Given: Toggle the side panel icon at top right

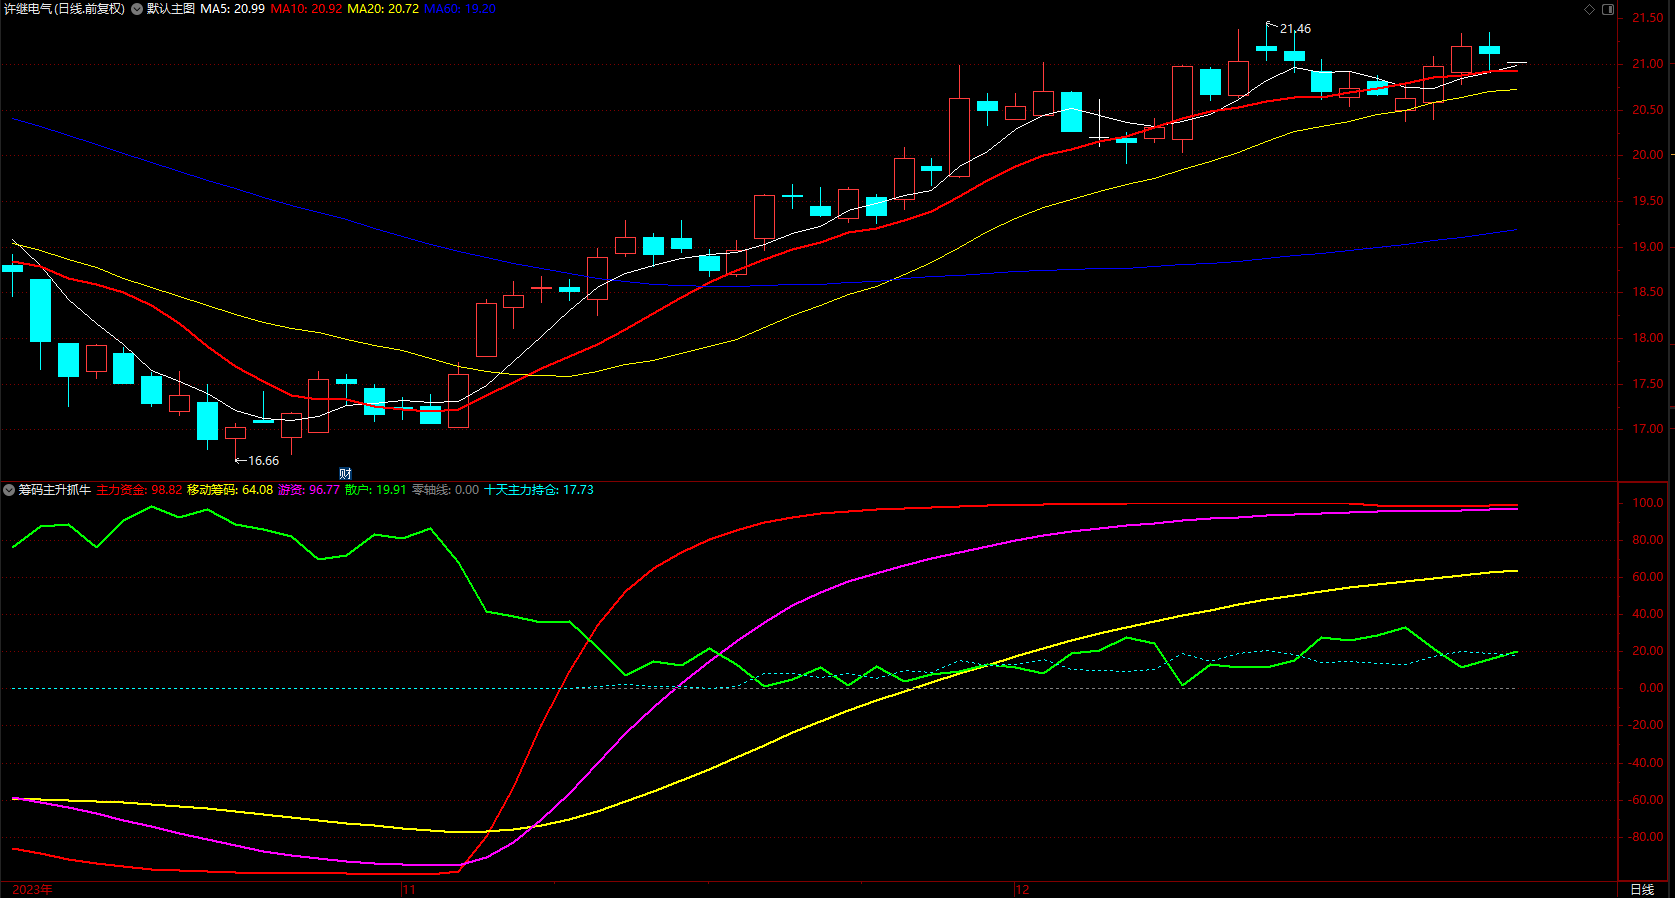Looking at the screenshot, I should 1608,9.
